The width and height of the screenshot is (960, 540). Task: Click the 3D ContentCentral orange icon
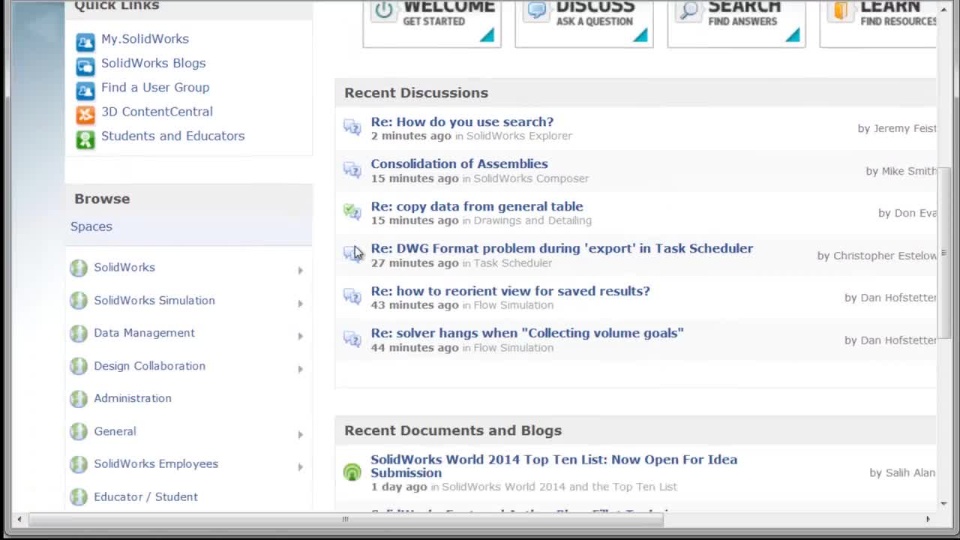coord(85,114)
